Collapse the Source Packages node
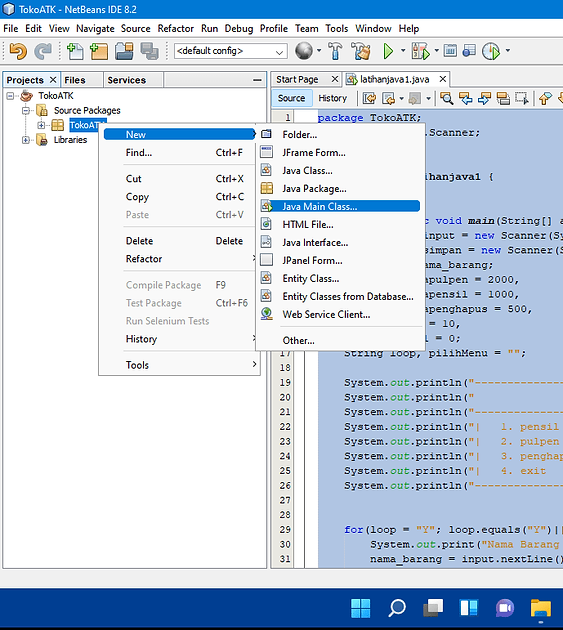This screenshot has width=563, height=630. click(x=26, y=110)
